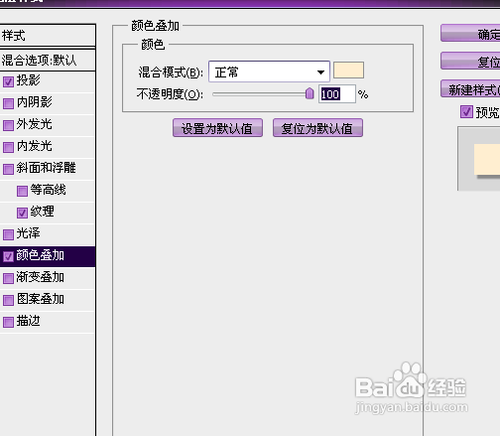Open the 渐变叠加 settings row

47,278
